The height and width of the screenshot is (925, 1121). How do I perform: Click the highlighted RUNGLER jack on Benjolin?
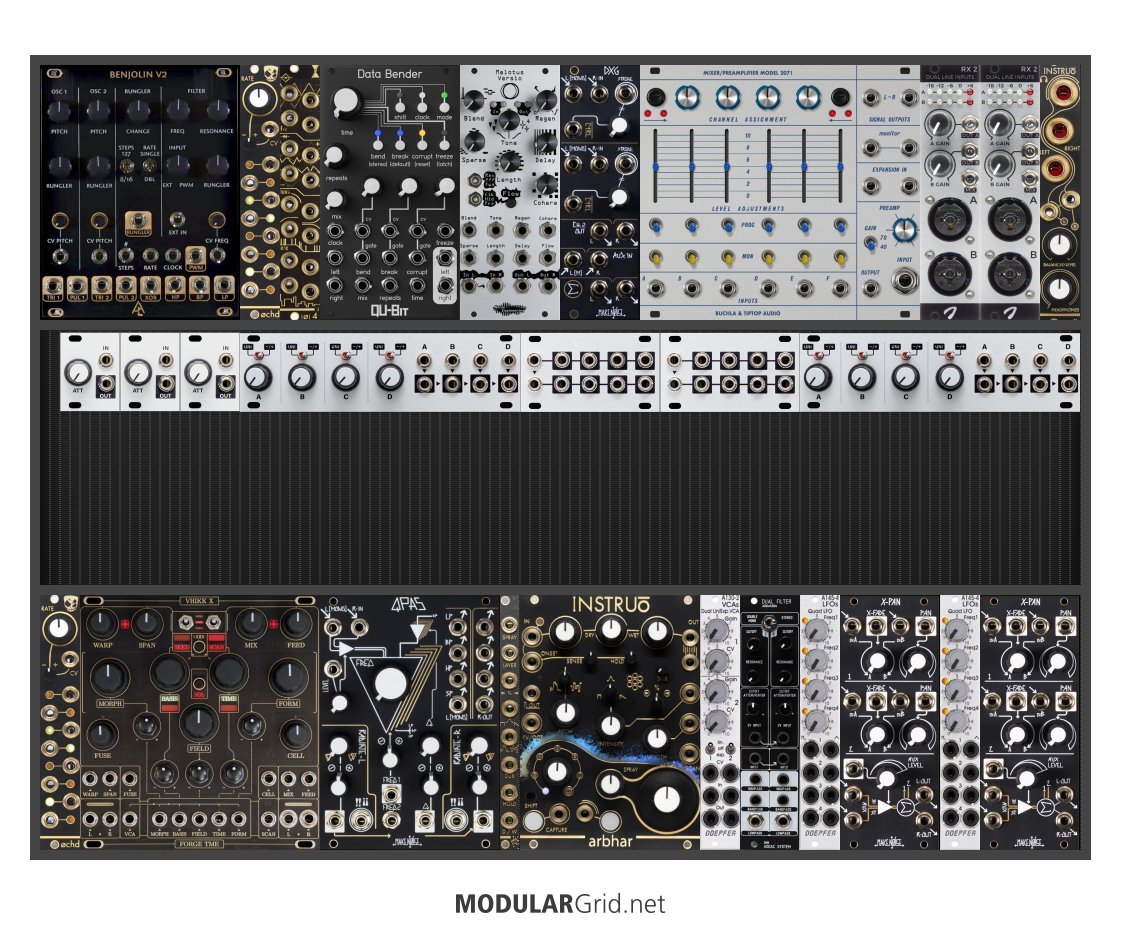point(138,222)
